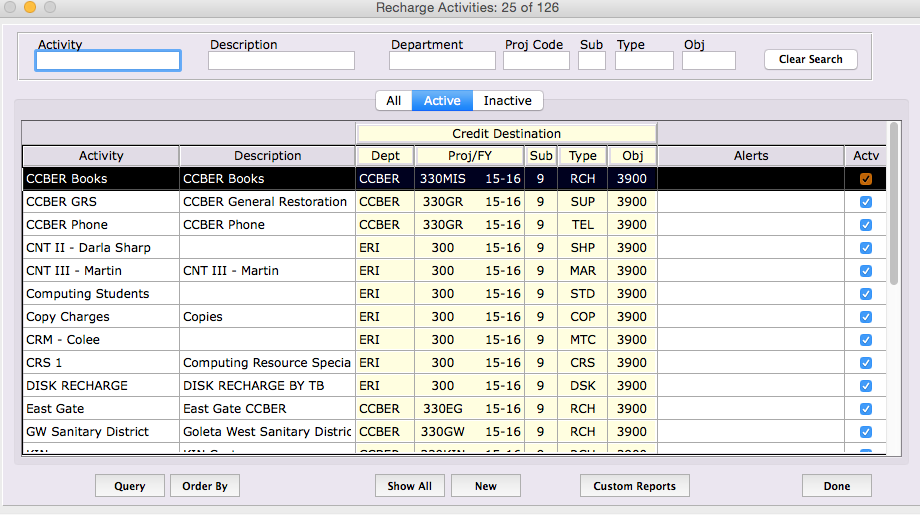Select the GW Sanitary District activity cell
Viewport: 920px width, 515px height.
pyautogui.click(x=101, y=432)
